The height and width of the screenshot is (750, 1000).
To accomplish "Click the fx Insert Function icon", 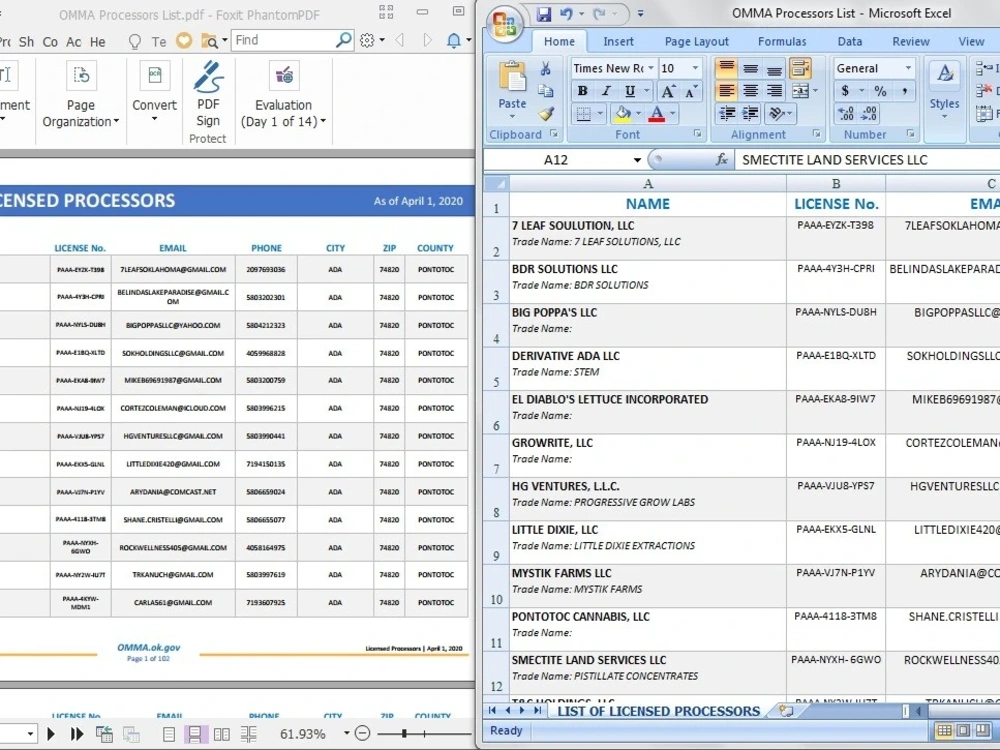I will (721, 159).
